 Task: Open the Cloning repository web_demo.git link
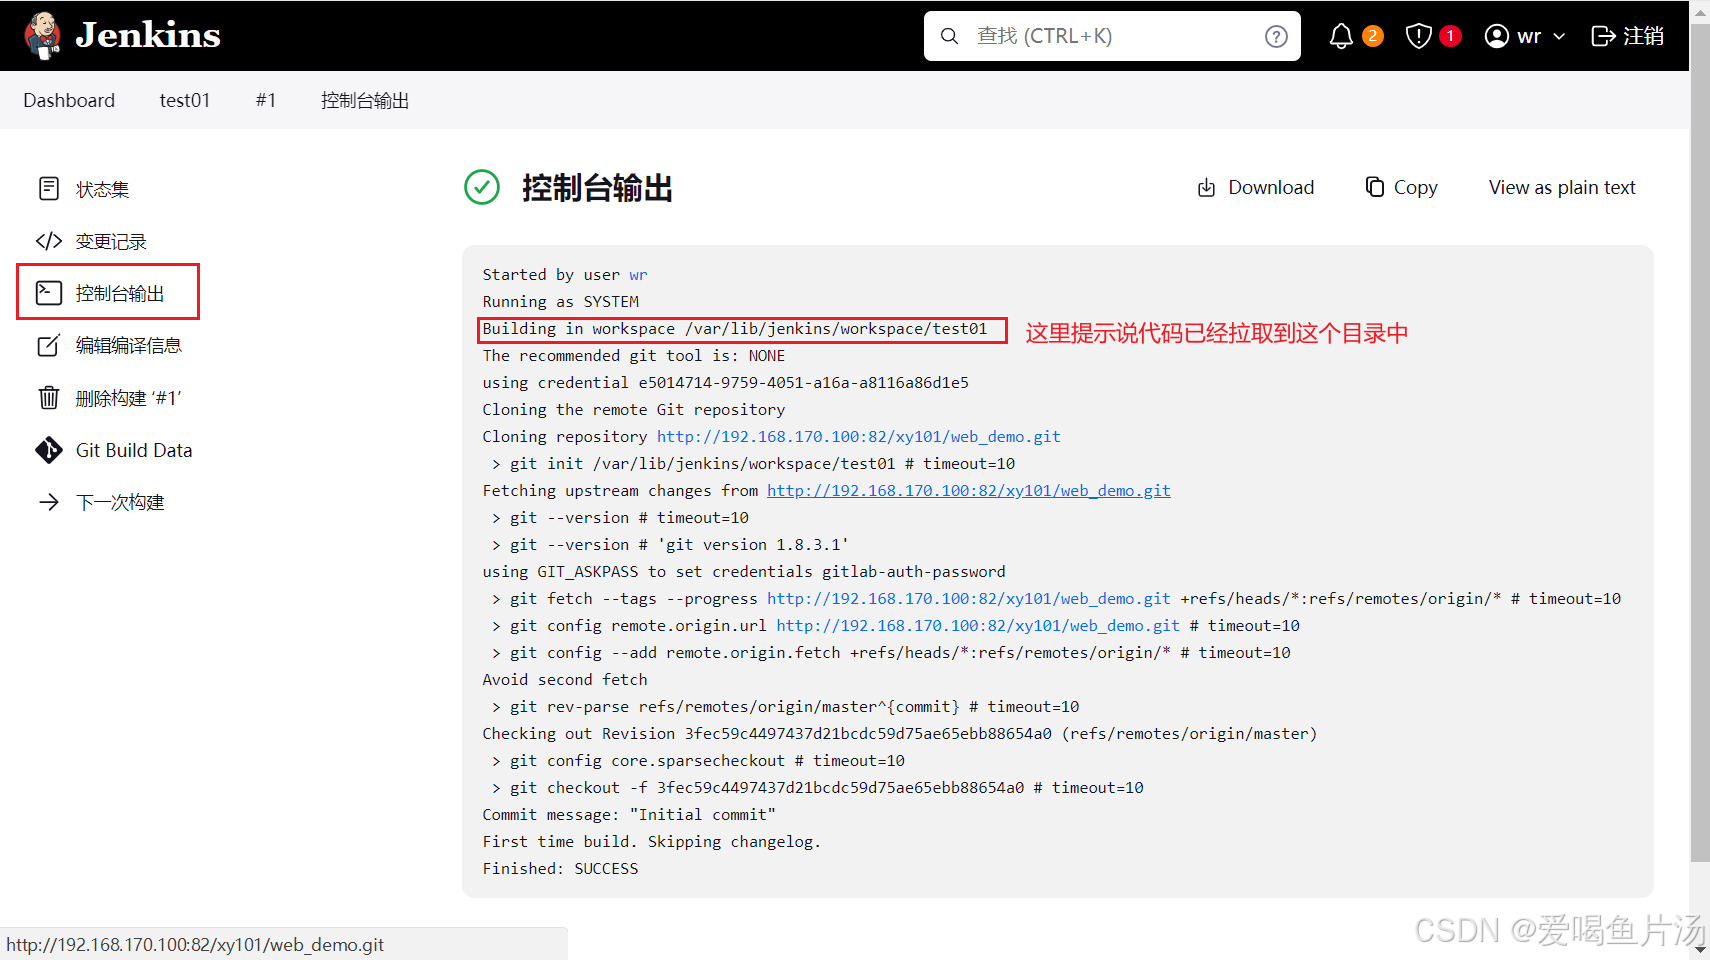(859, 437)
